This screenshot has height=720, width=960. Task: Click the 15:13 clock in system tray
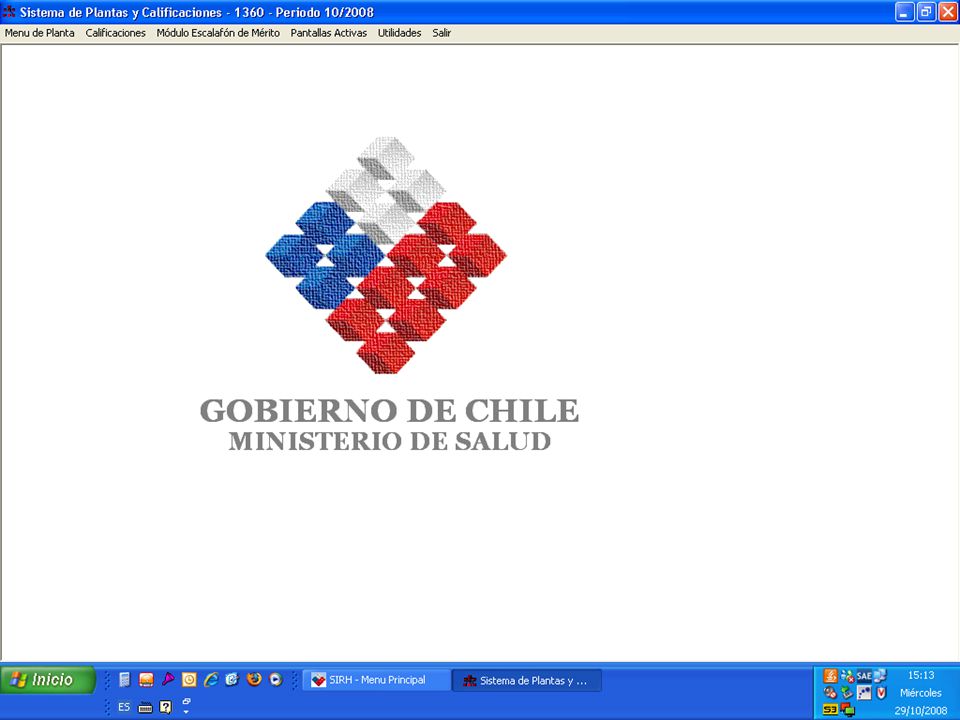click(921, 675)
